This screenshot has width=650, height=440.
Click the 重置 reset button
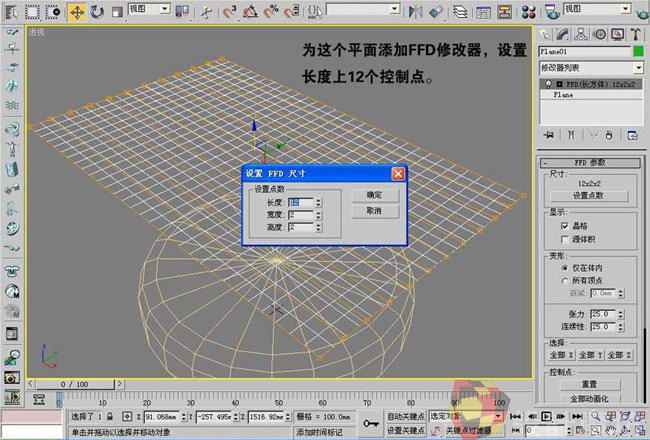[x=589, y=384]
